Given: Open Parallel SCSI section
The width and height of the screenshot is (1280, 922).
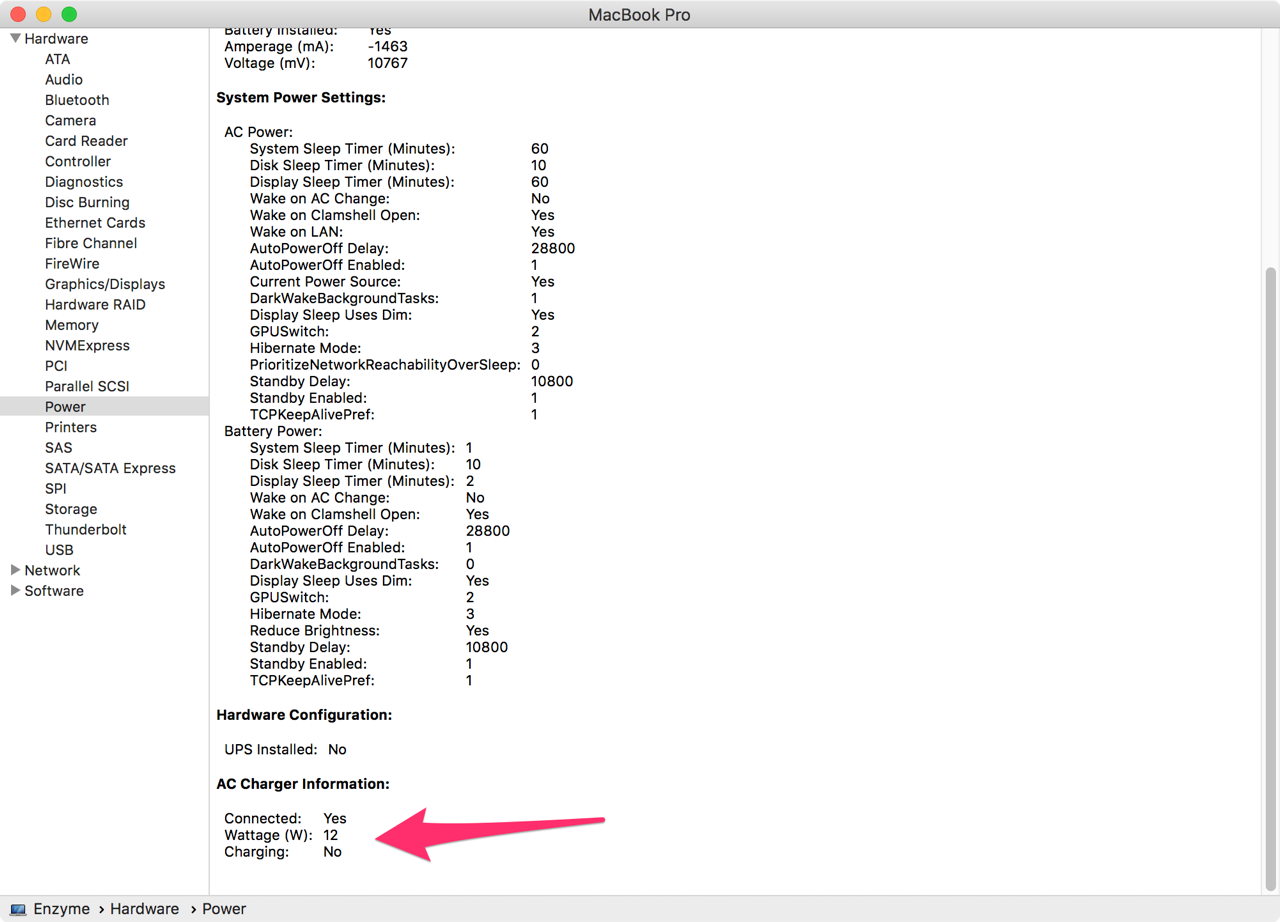Looking at the screenshot, I should (x=87, y=386).
